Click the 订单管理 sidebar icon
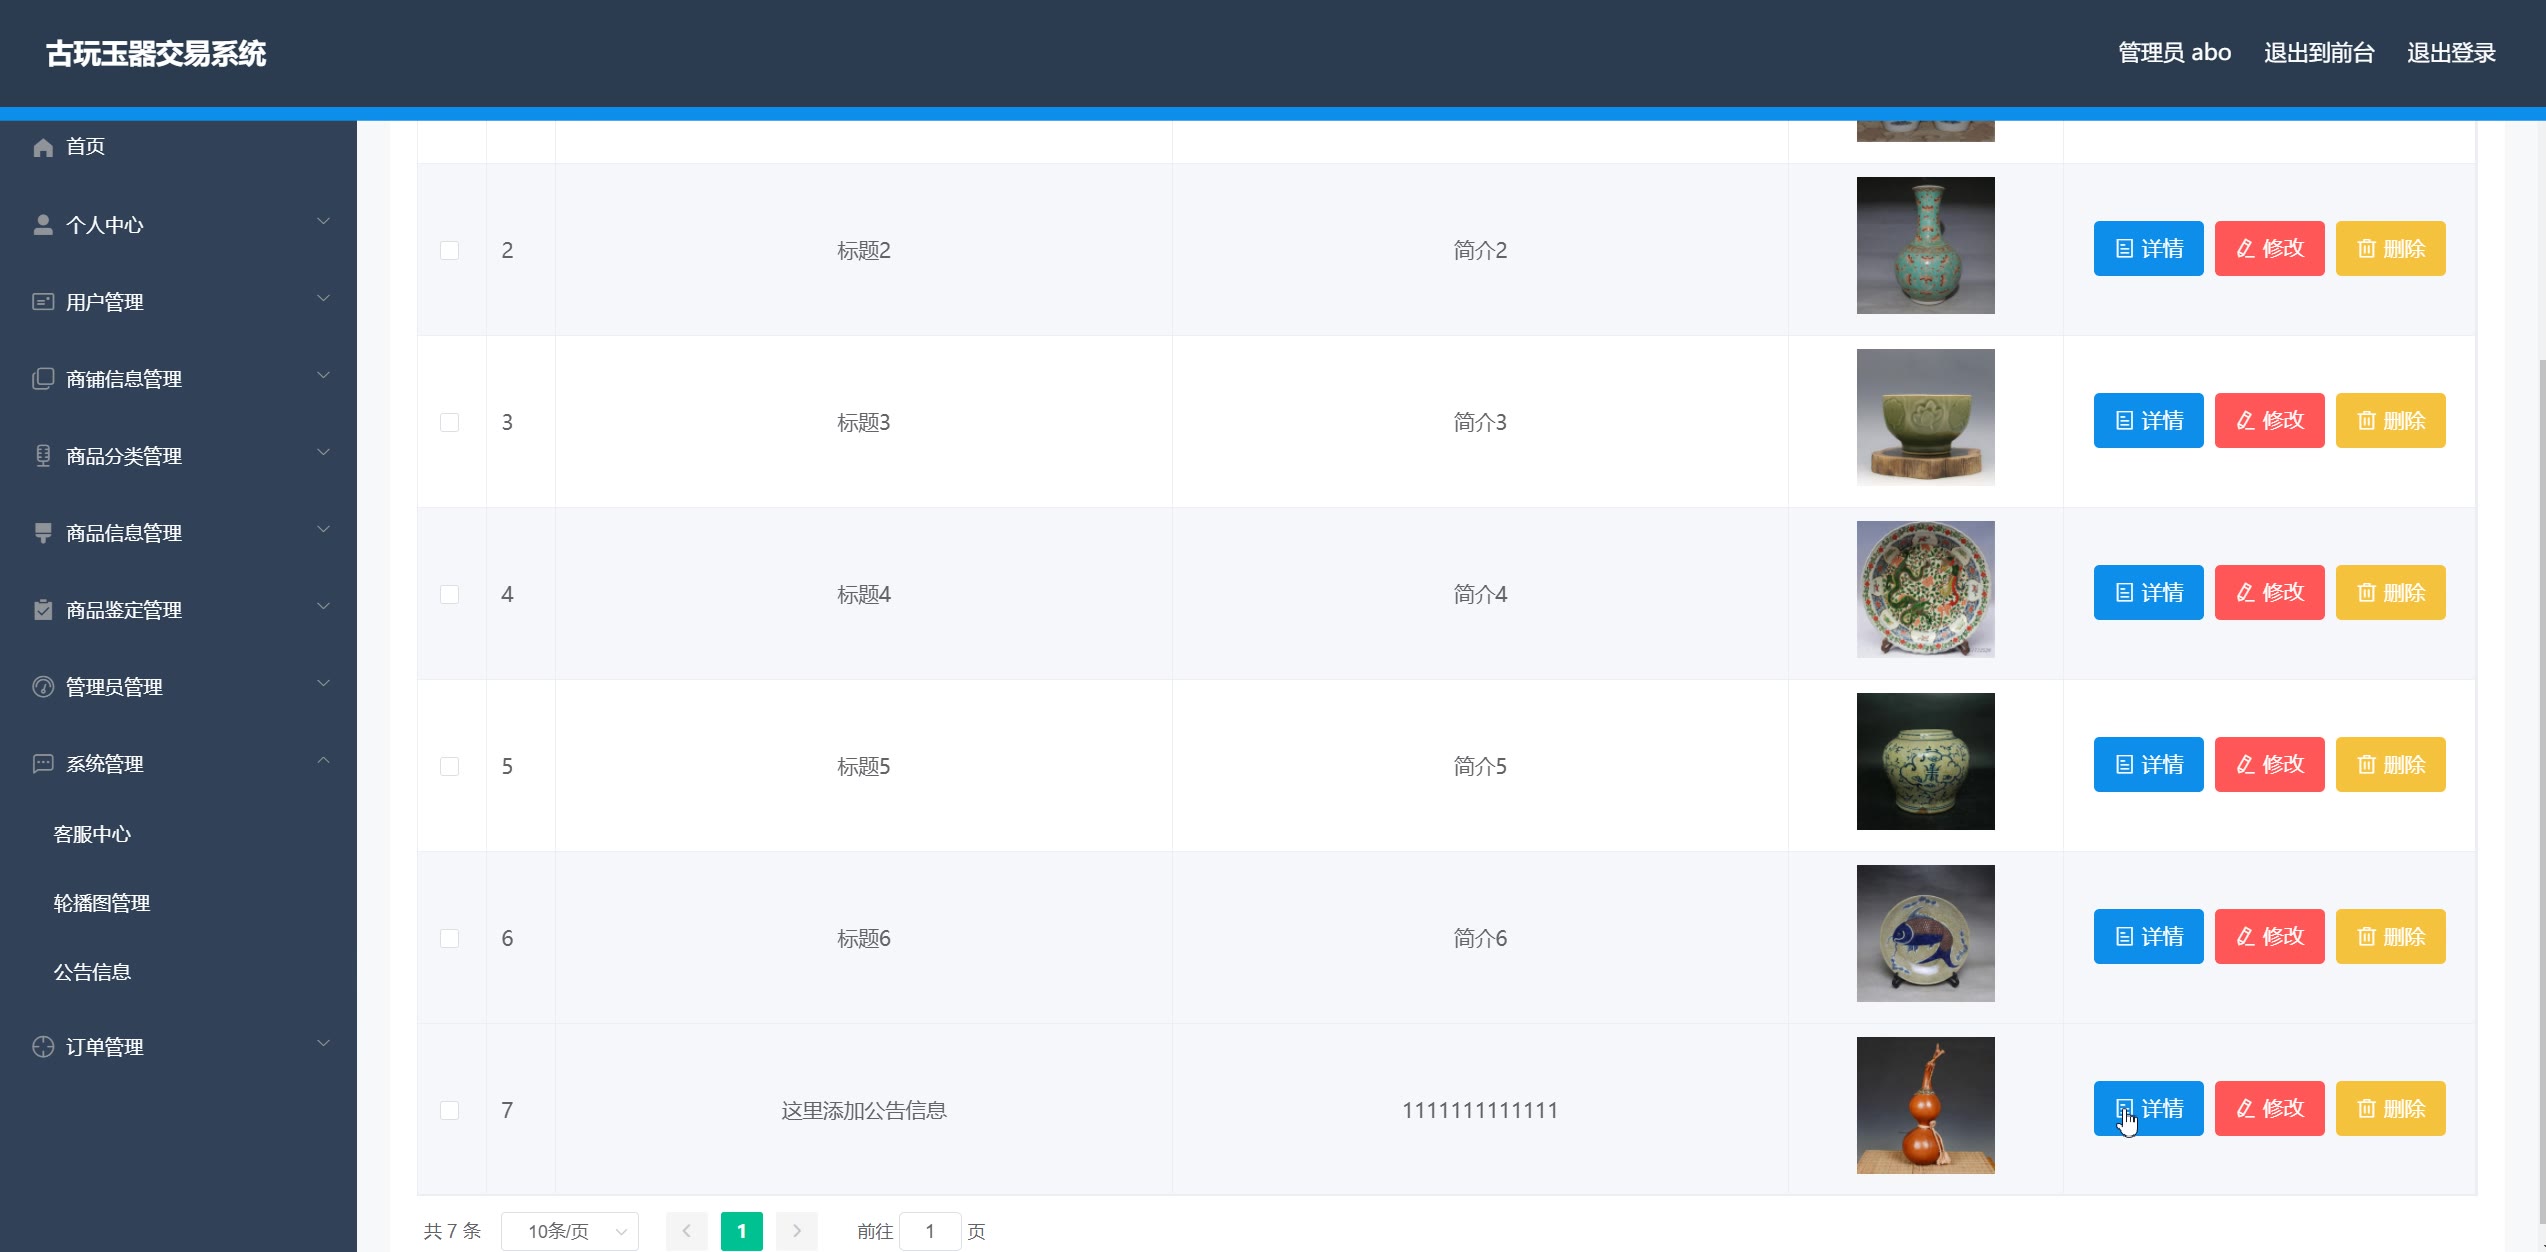This screenshot has width=2546, height=1252. tap(43, 1047)
